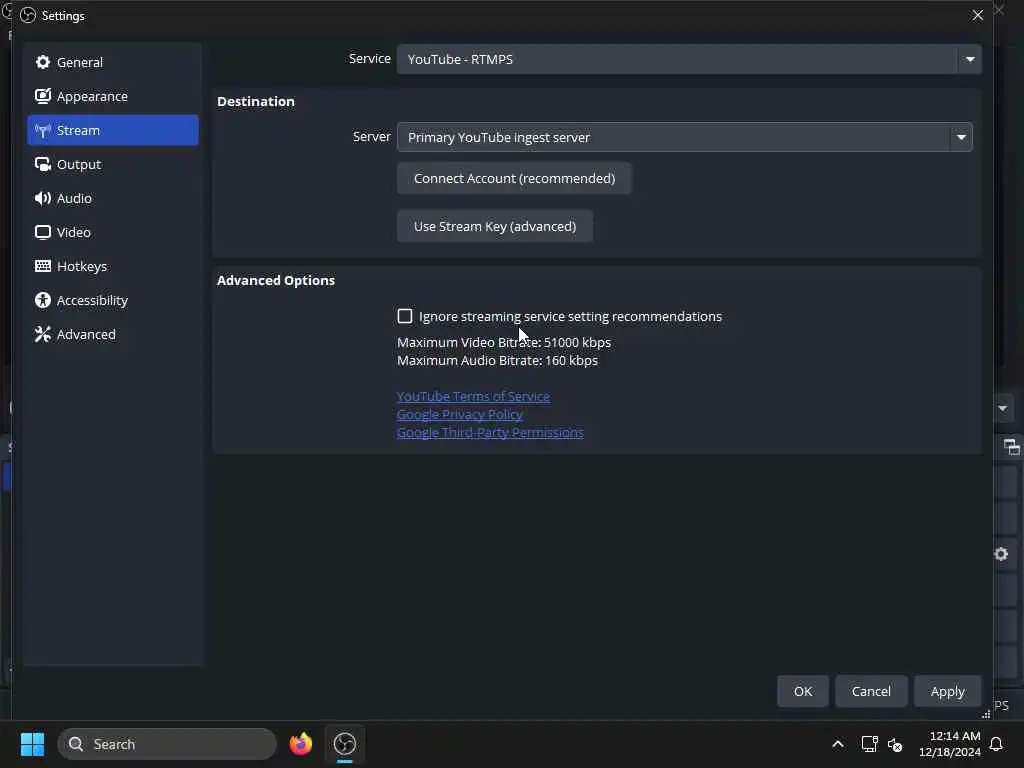Click the Destination section heading
This screenshot has width=1024, height=768.
coord(256,101)
